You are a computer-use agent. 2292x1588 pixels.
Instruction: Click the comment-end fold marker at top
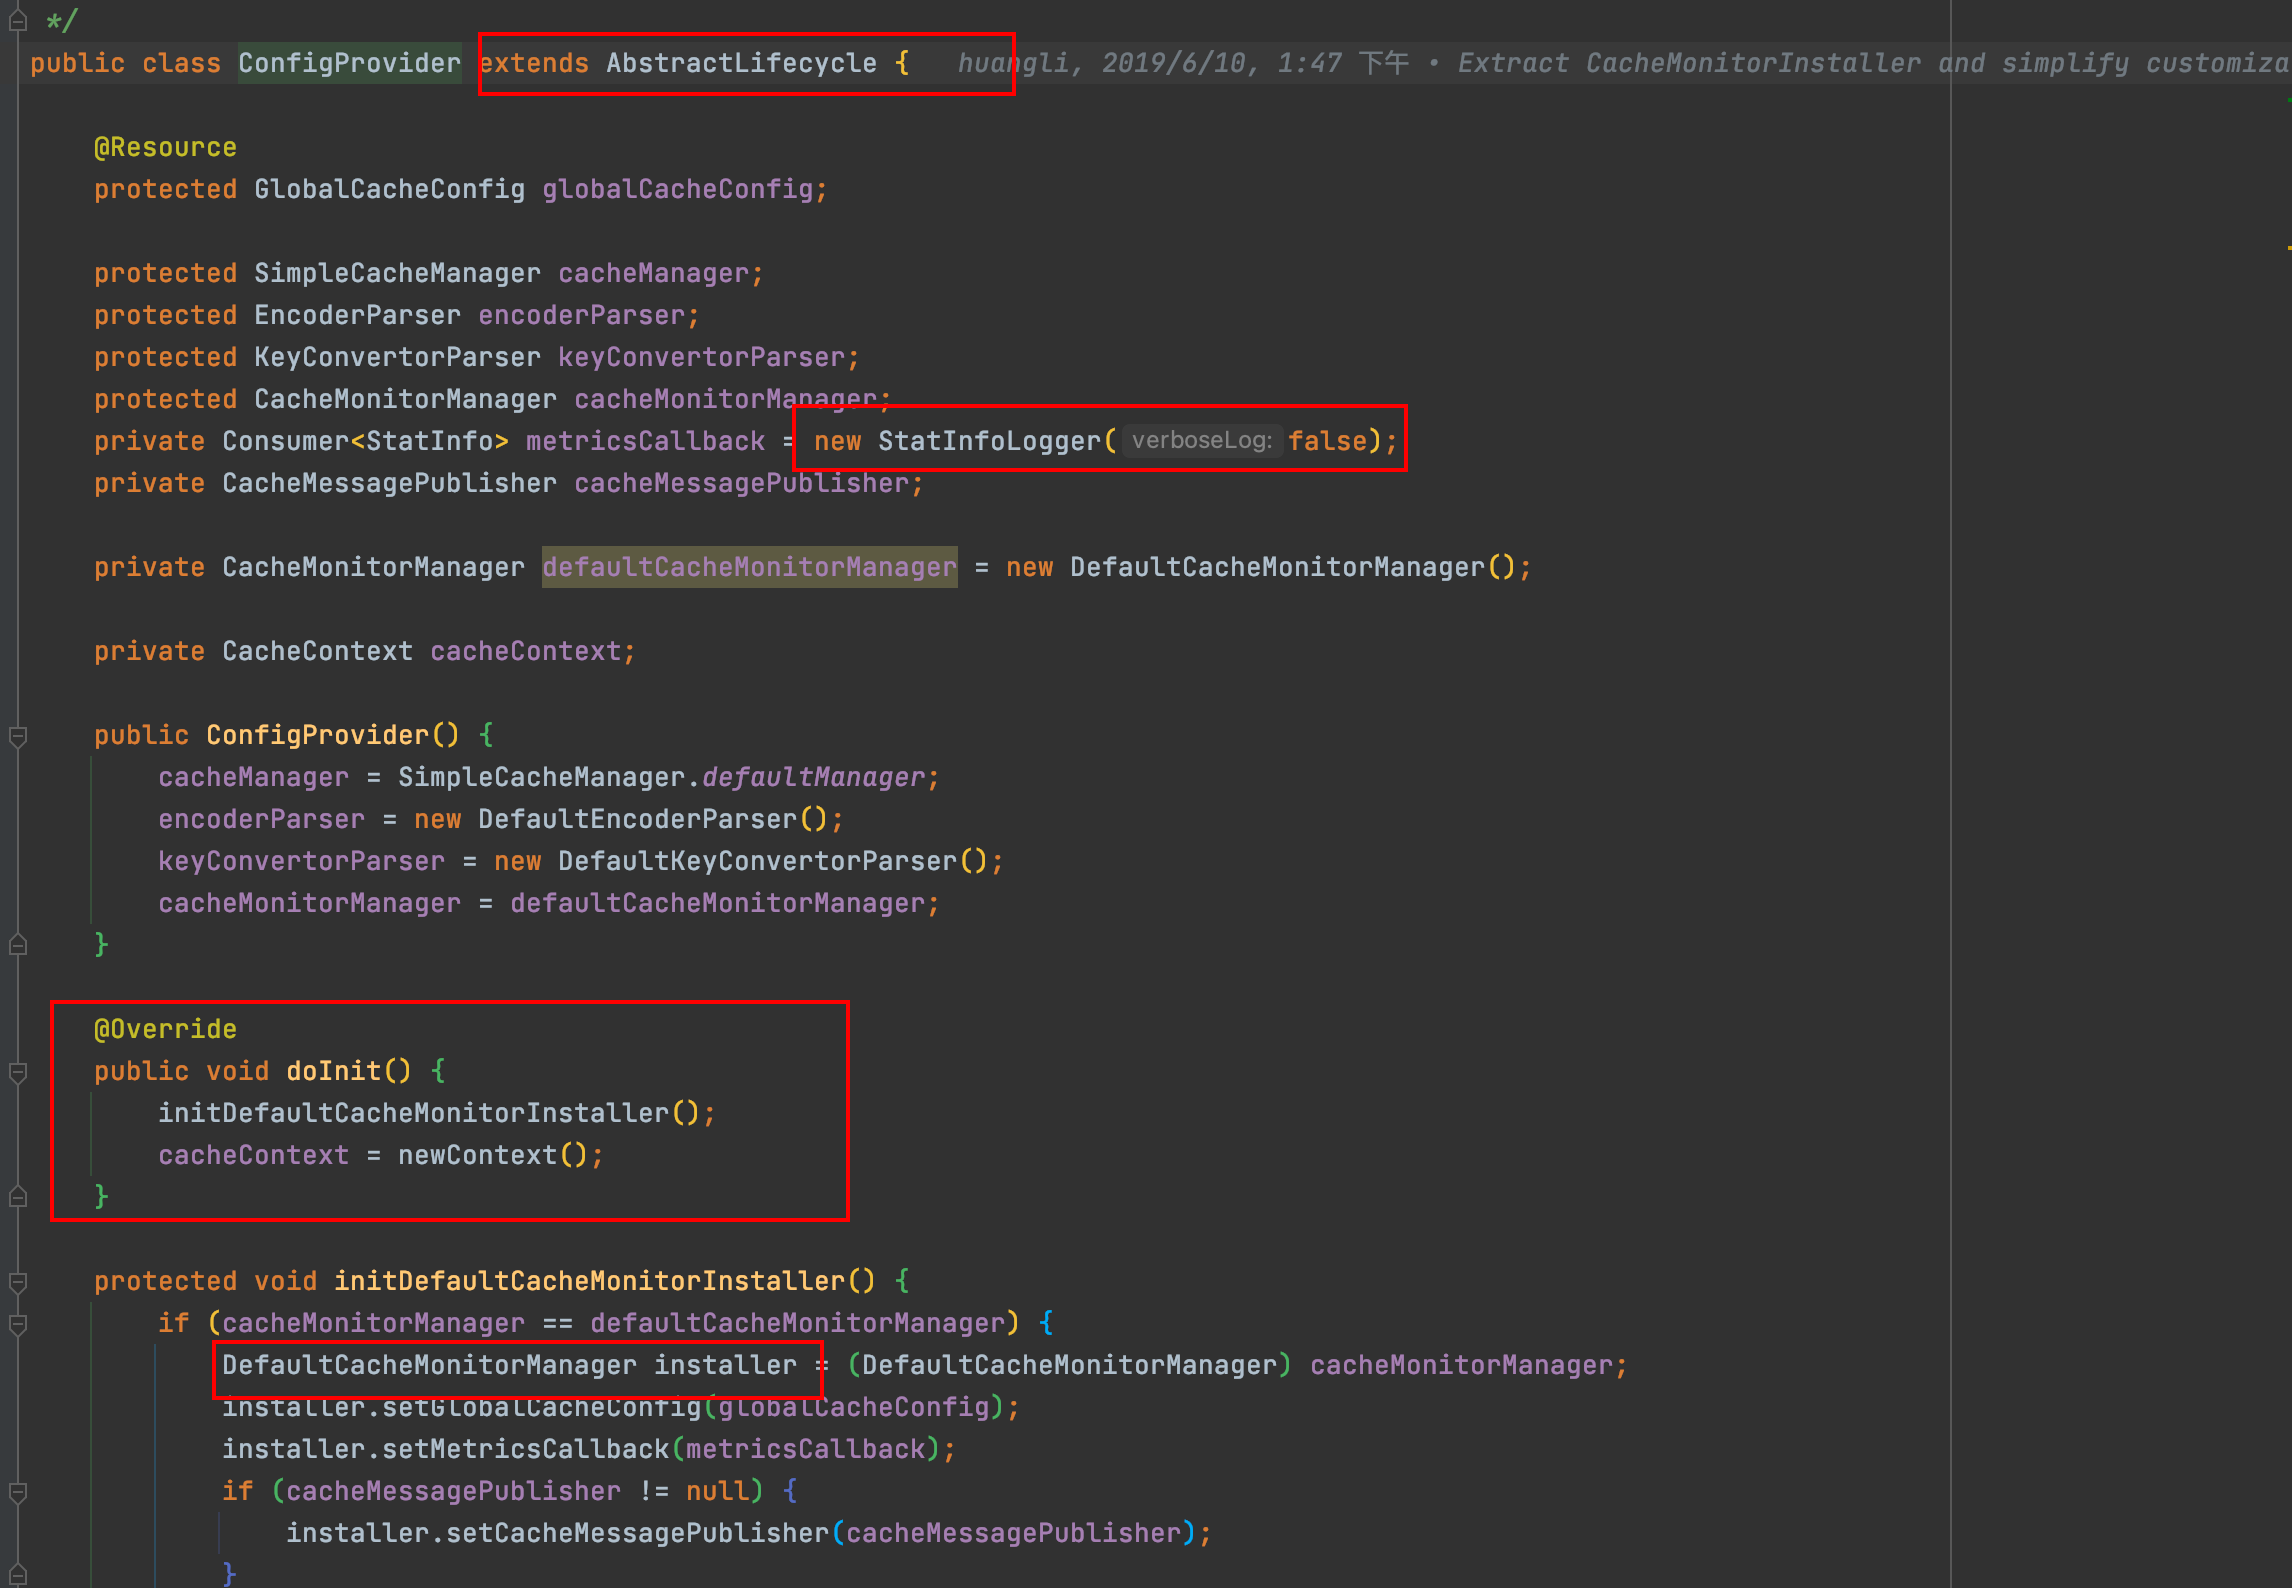18,20
